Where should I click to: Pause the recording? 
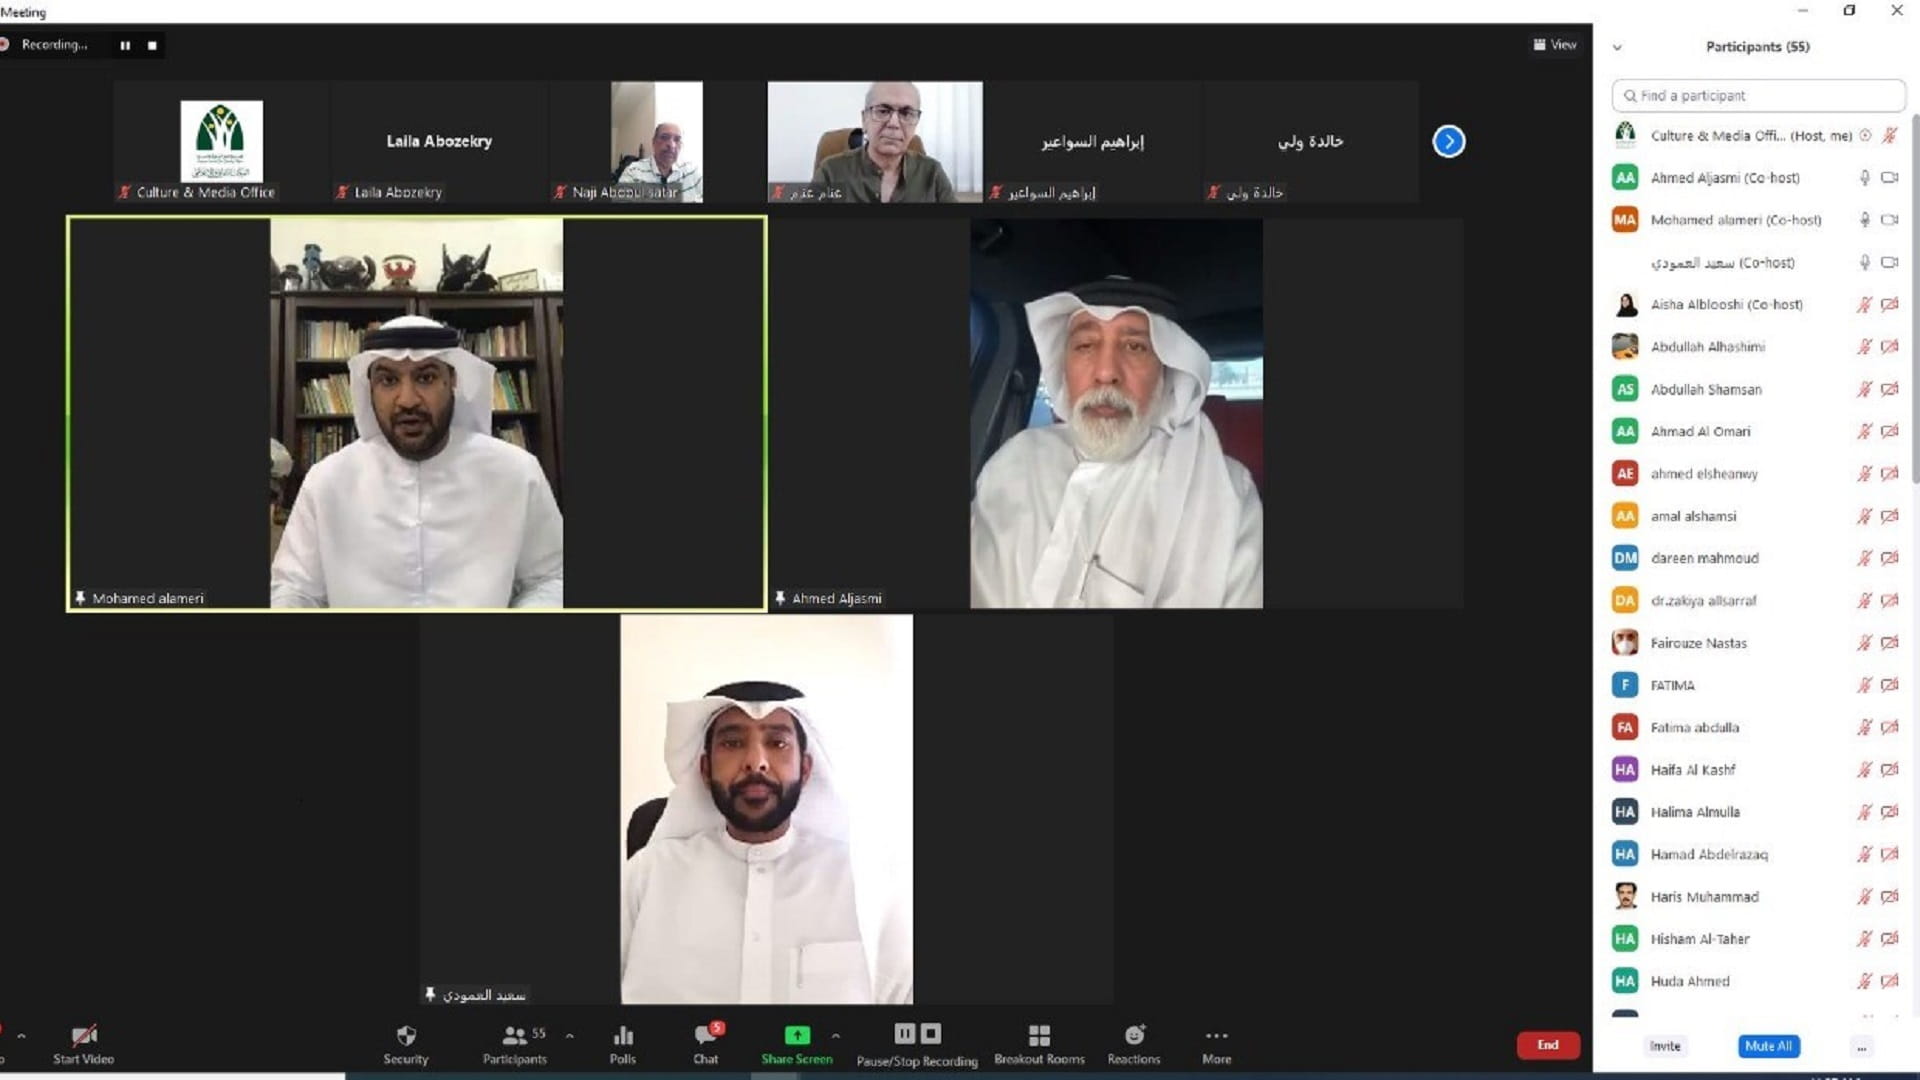125,45
